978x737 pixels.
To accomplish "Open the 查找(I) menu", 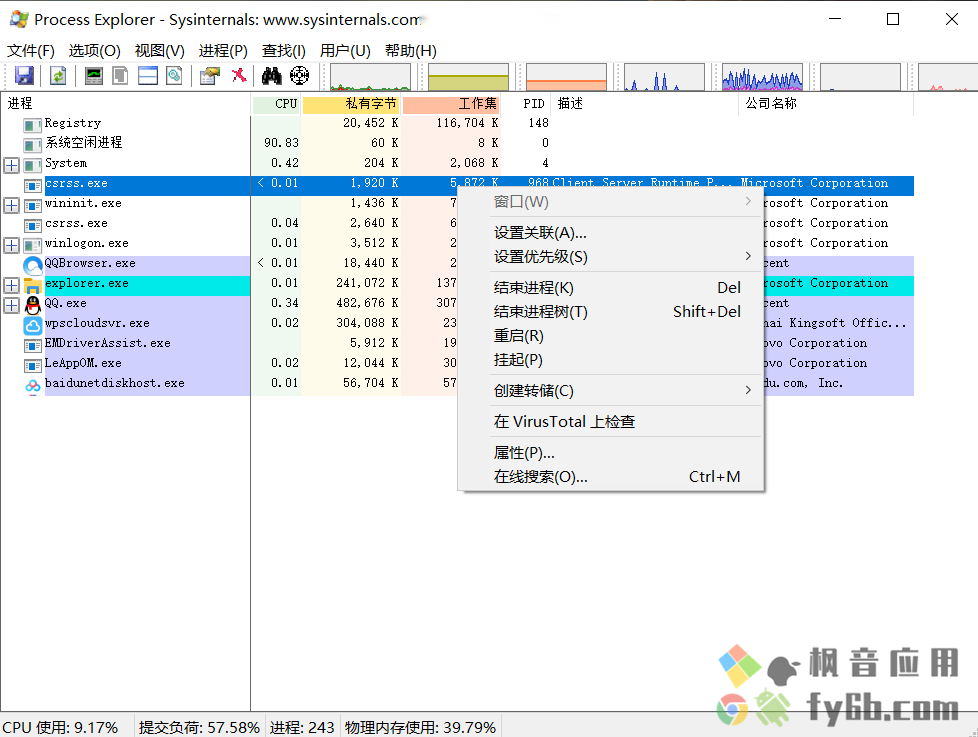I will coord(284,51).
